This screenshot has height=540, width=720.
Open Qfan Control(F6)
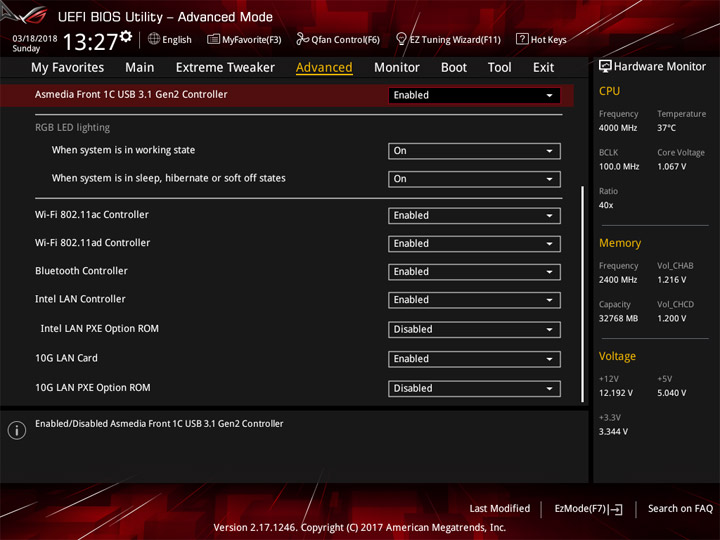point(345,40)
